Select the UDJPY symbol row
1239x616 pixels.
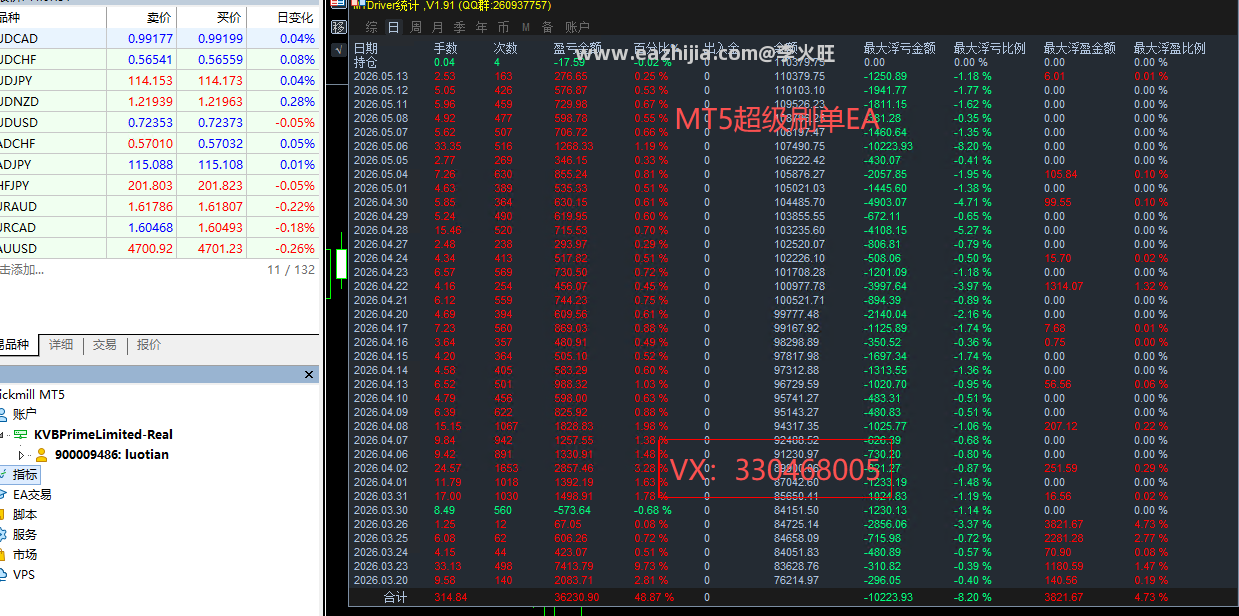coord(160,80)
